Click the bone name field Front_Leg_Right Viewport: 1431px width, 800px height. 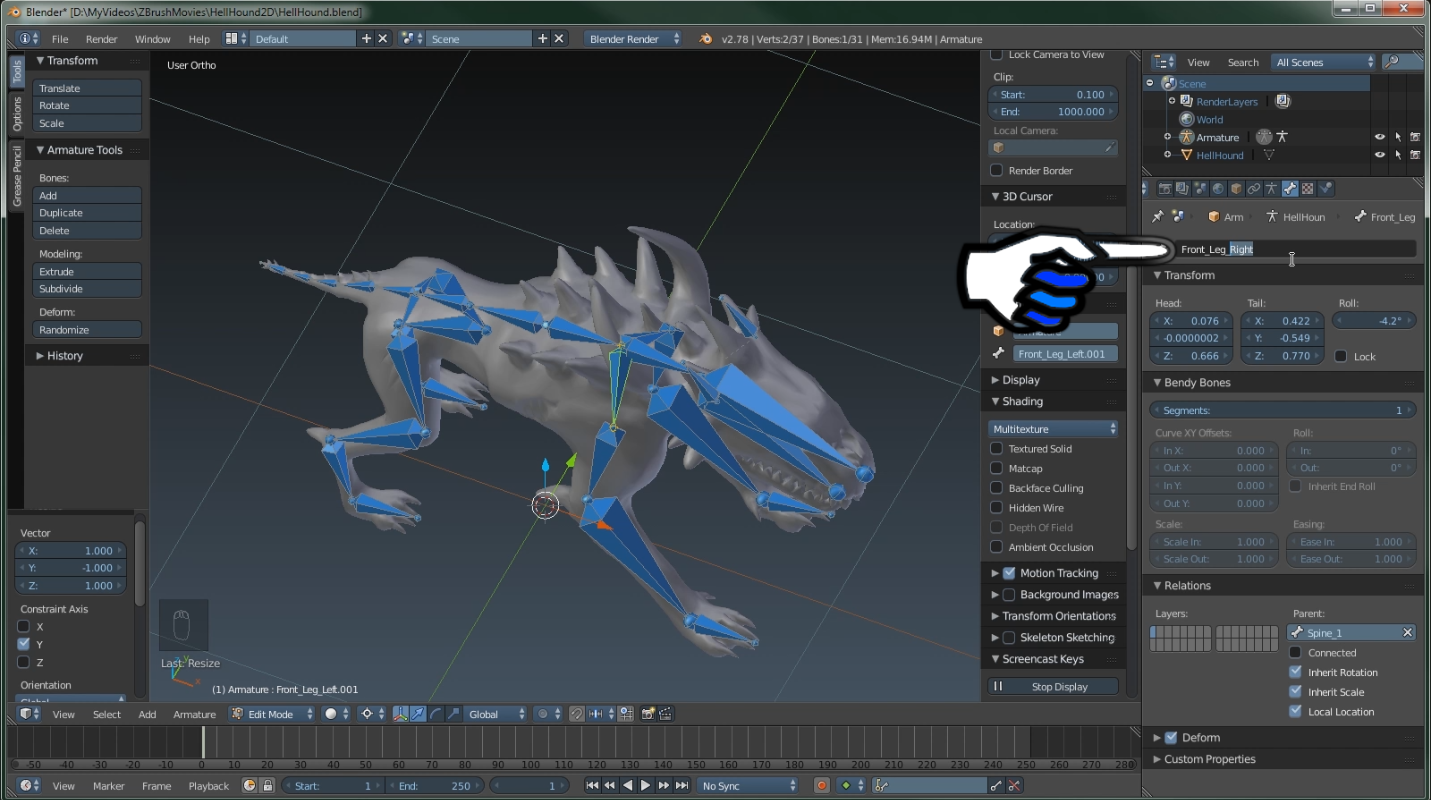click(1285, 249)
